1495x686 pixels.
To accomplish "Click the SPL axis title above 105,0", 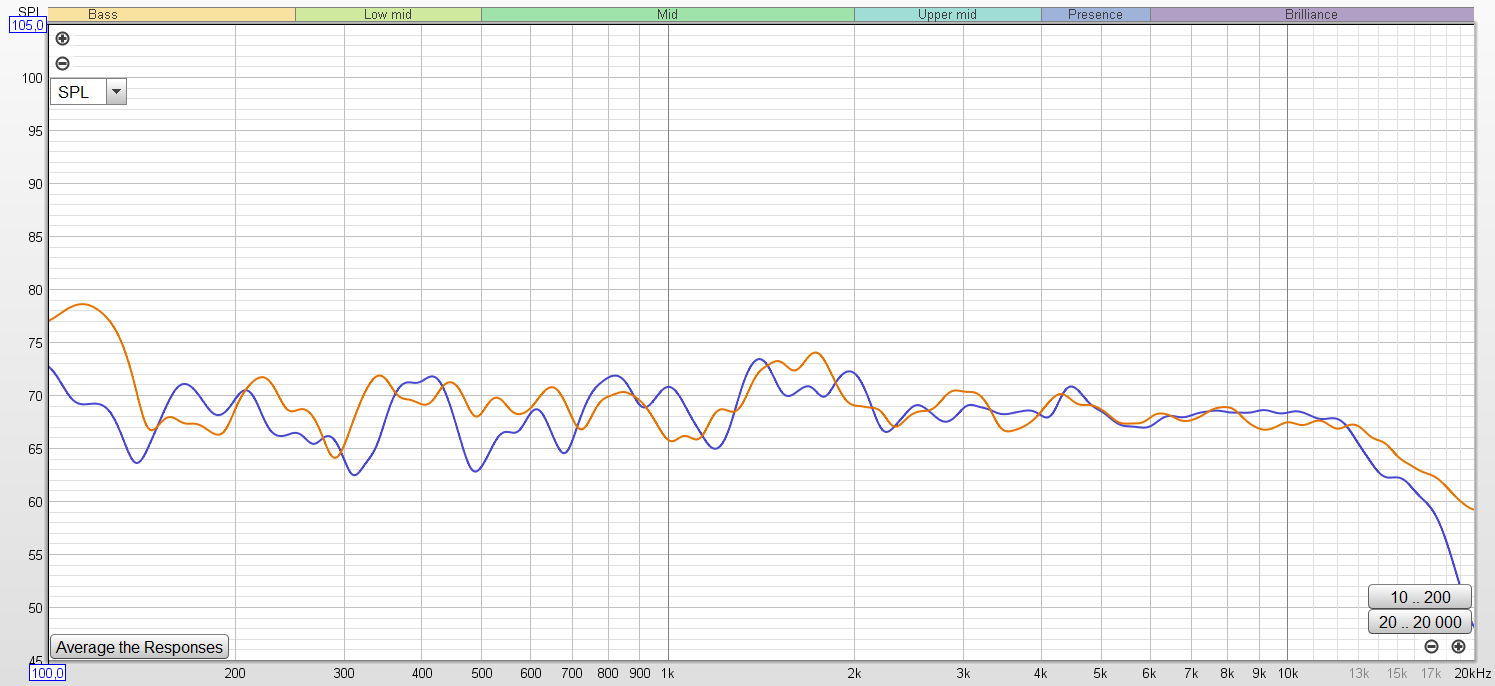I will pos(30,10).
